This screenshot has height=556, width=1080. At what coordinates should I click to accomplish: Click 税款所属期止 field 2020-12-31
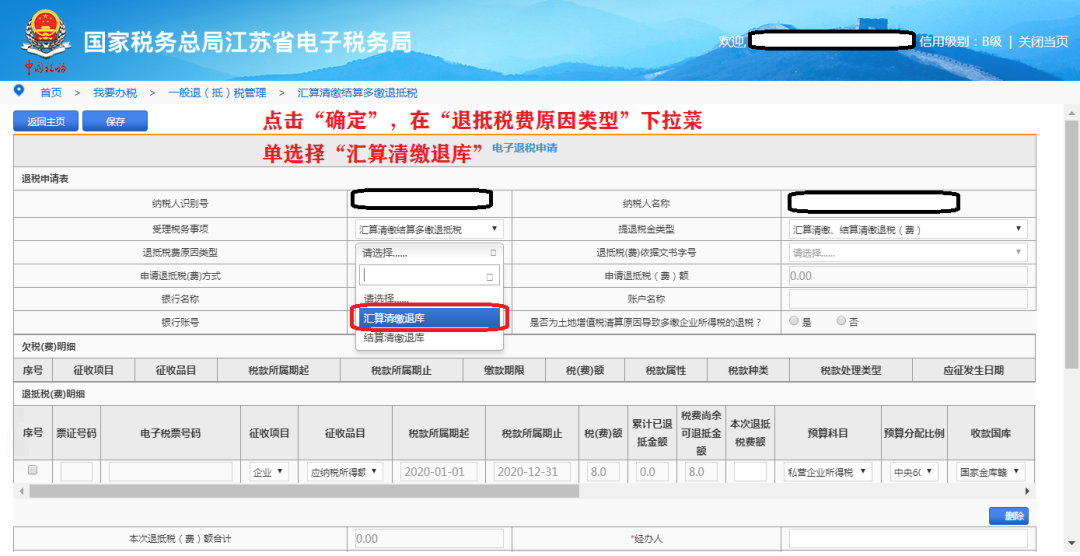click(x=532, y=472)
